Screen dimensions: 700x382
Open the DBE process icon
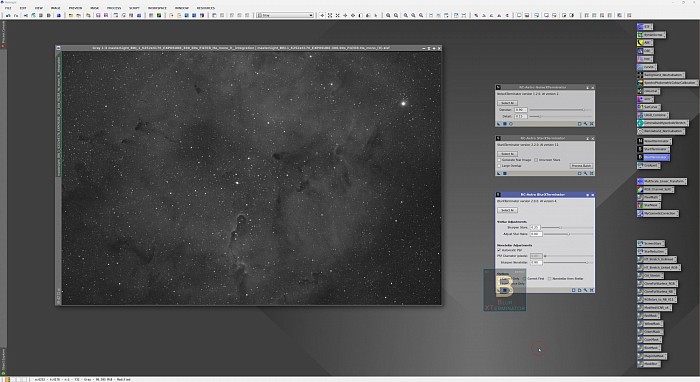[x=645, y=51]
